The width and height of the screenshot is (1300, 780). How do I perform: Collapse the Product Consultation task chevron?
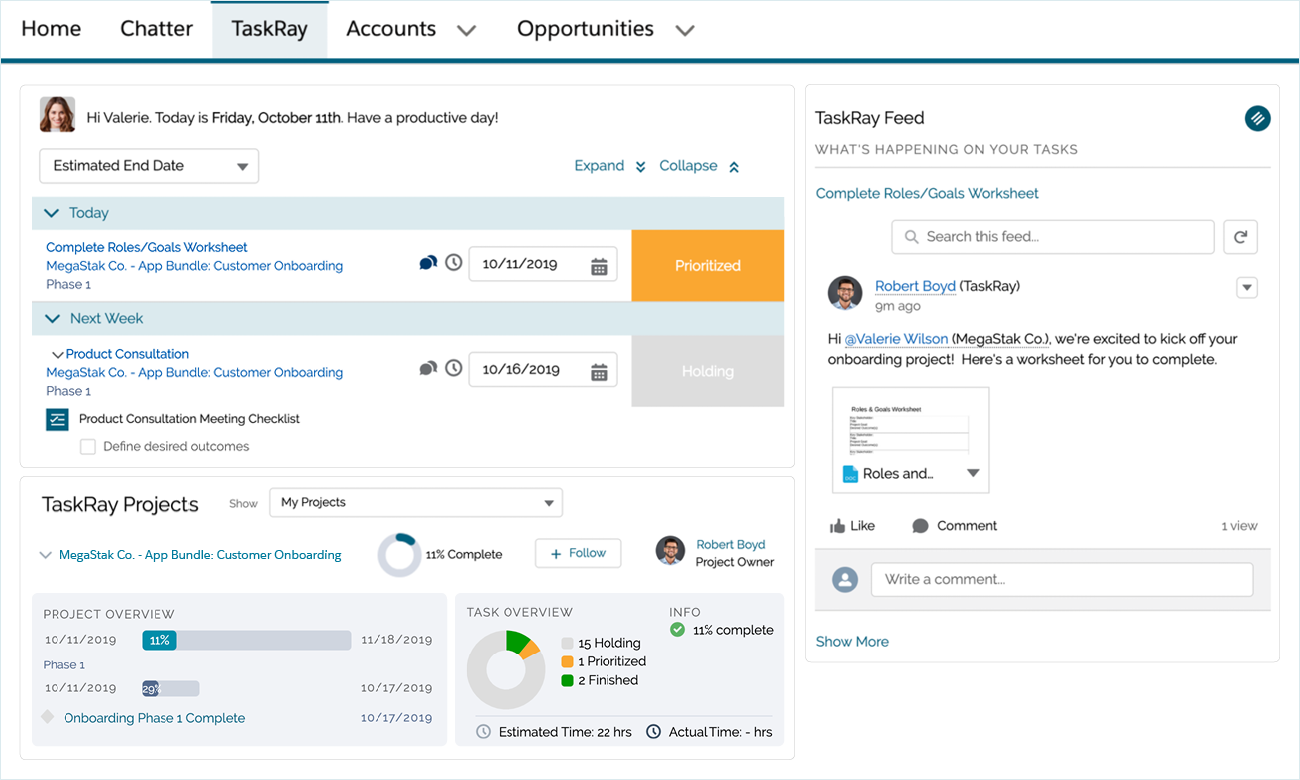tap(57, 355)
